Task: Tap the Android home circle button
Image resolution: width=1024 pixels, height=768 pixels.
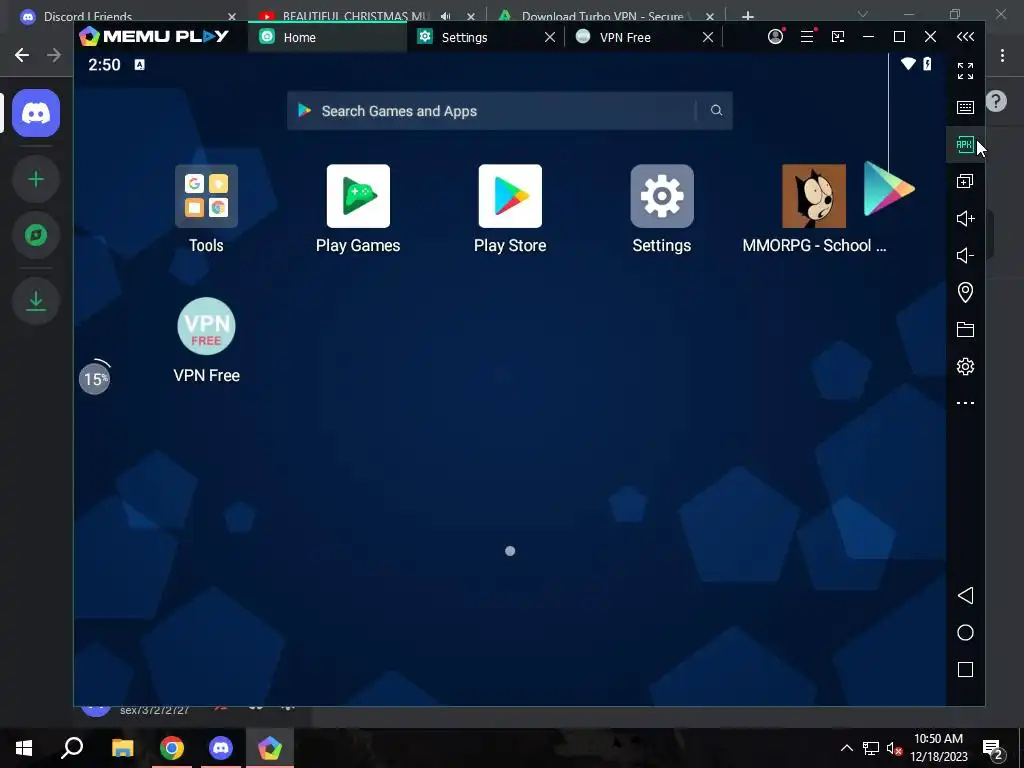Action: (x=965, y=633)
